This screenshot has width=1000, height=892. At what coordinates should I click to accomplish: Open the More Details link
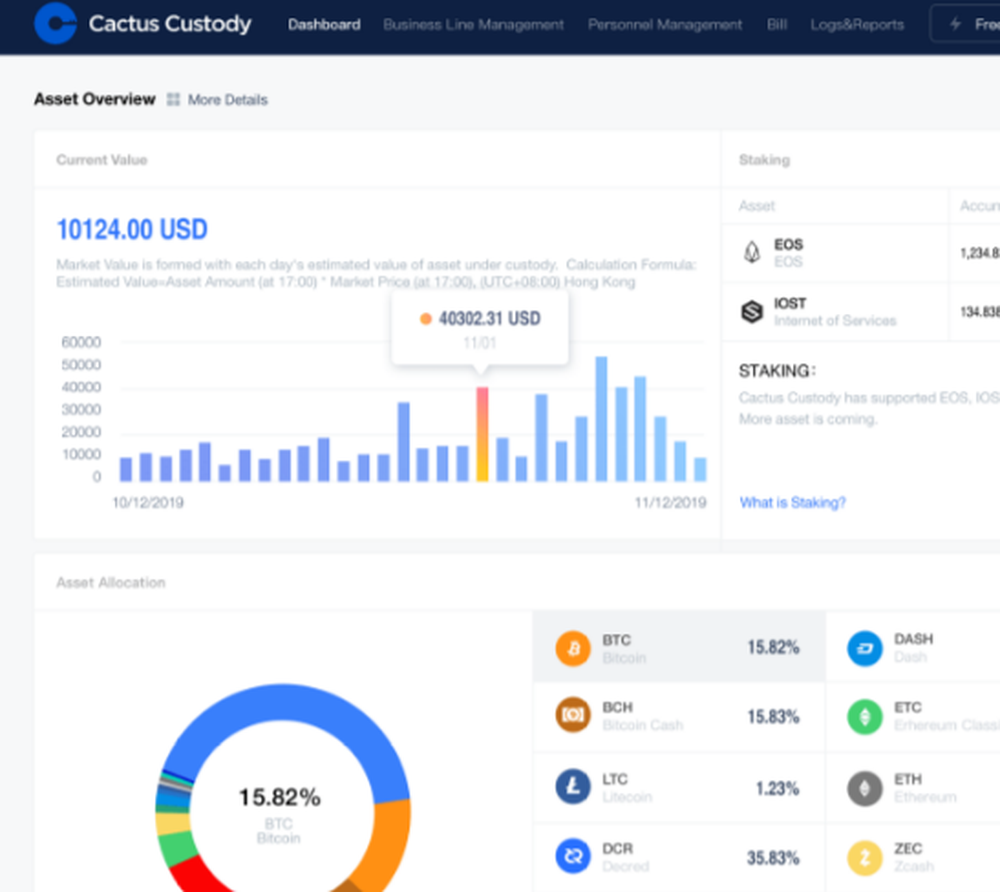click(228, 100)
